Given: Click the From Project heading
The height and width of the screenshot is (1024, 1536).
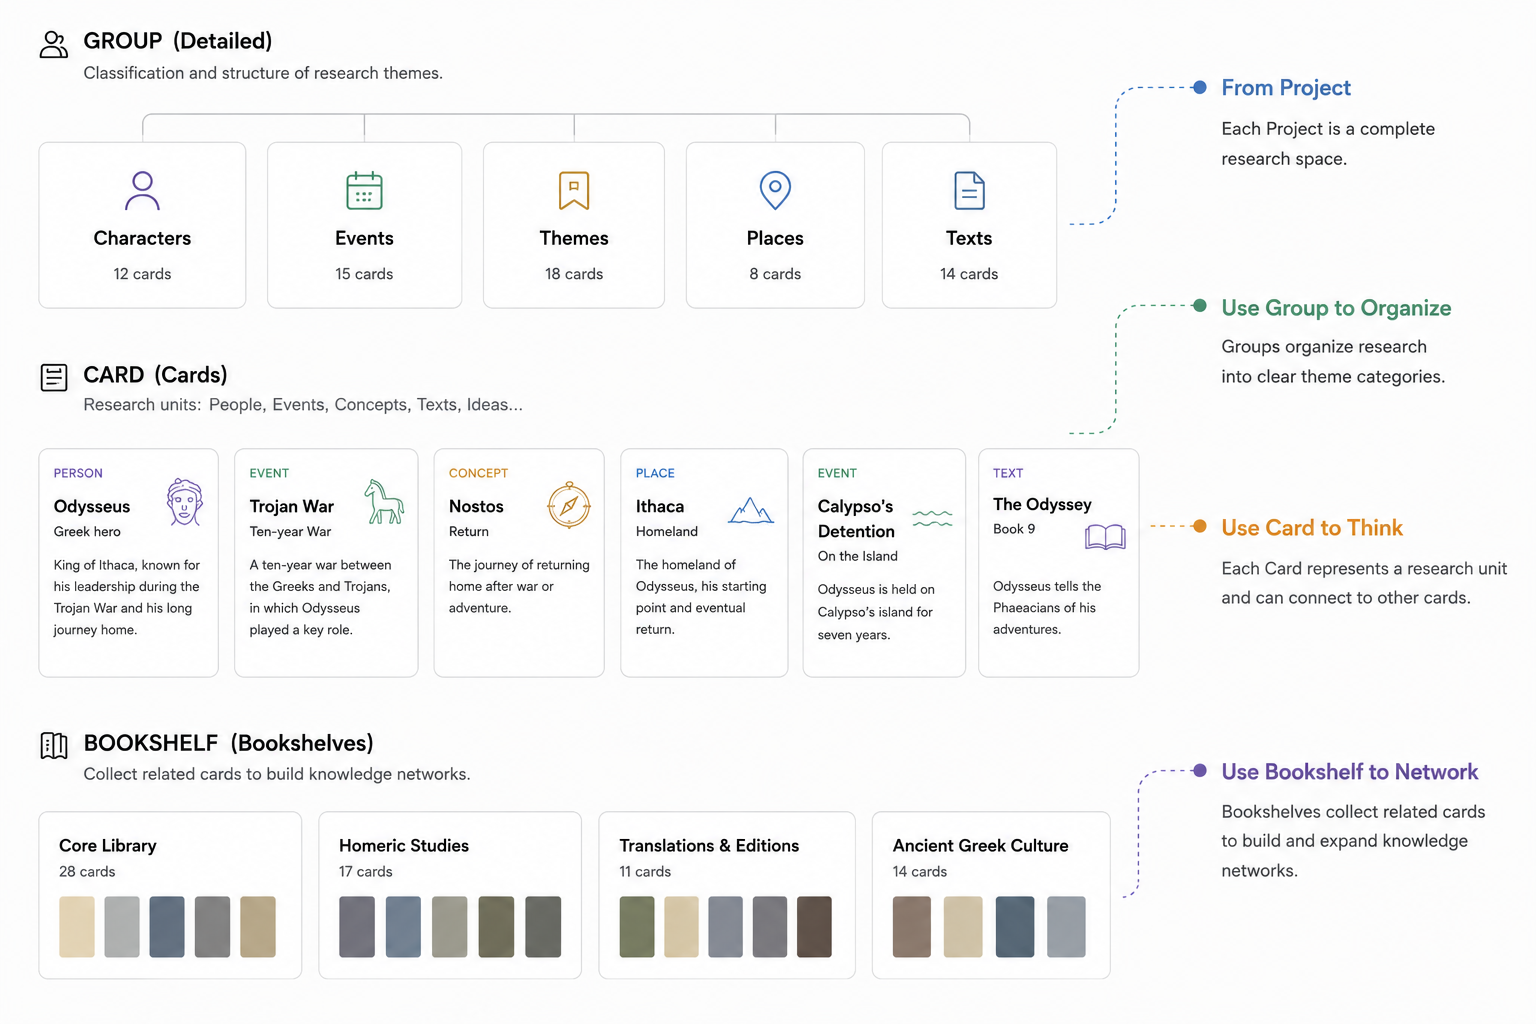Looking at the screenshot, I should click(1286, 88).
